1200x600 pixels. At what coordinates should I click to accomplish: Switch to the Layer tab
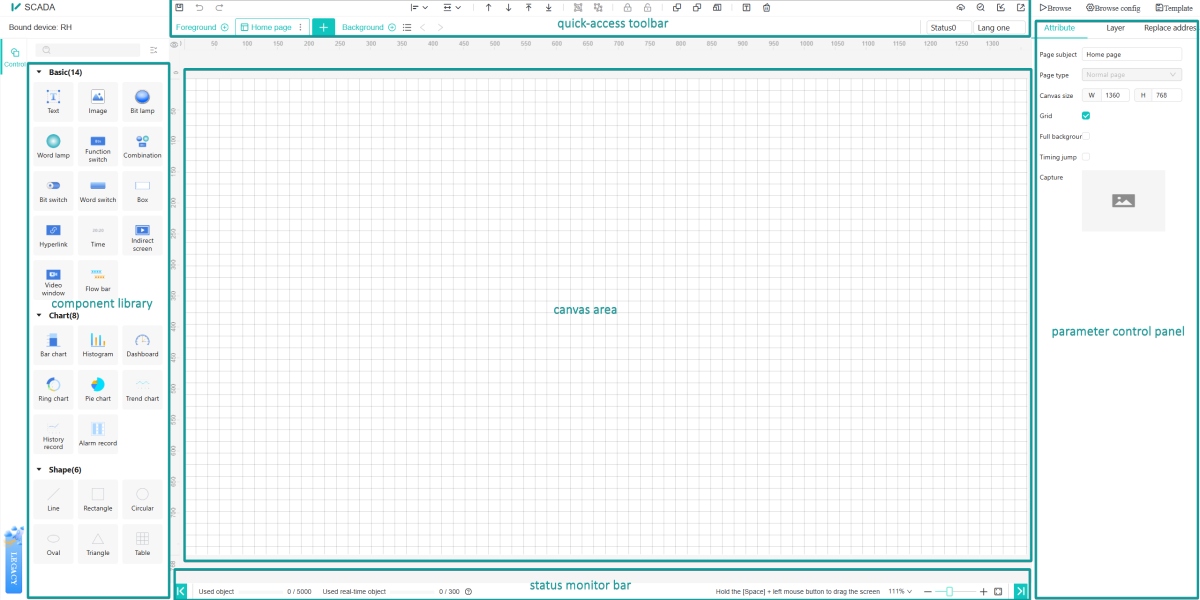coord(1115,28)
